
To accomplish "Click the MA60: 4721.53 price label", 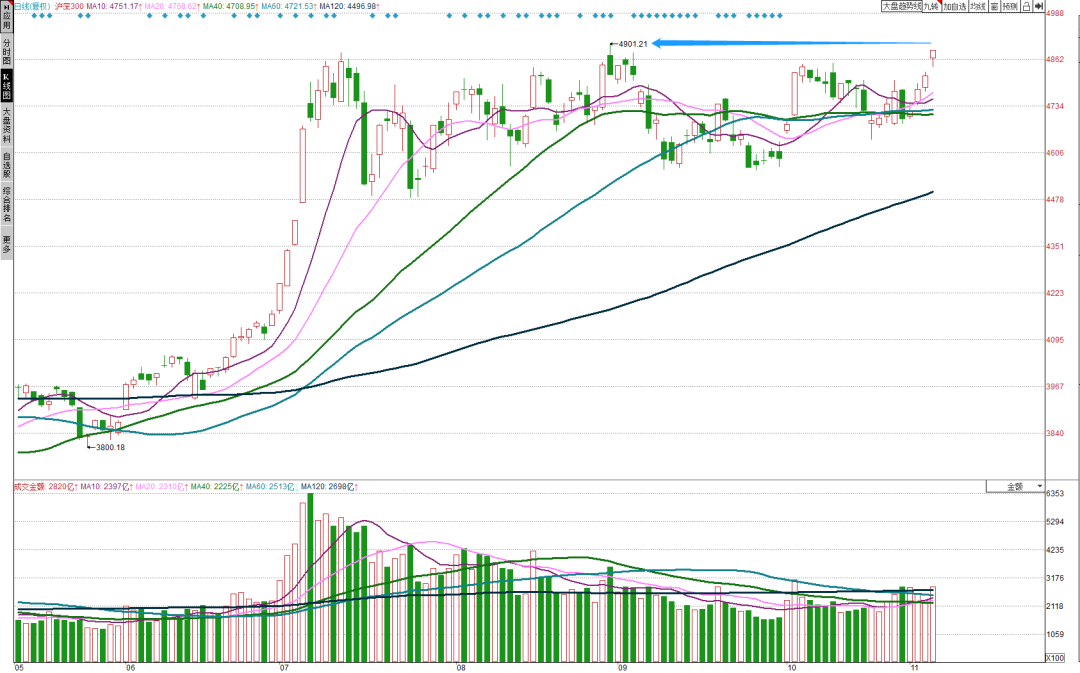I will (x=289, y=6).
